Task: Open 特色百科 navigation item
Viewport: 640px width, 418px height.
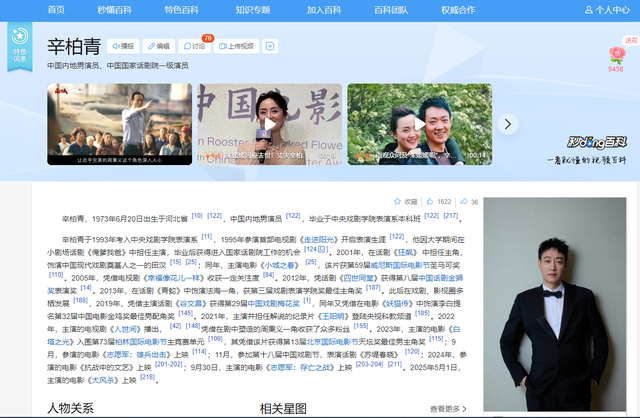Action: 181,10
